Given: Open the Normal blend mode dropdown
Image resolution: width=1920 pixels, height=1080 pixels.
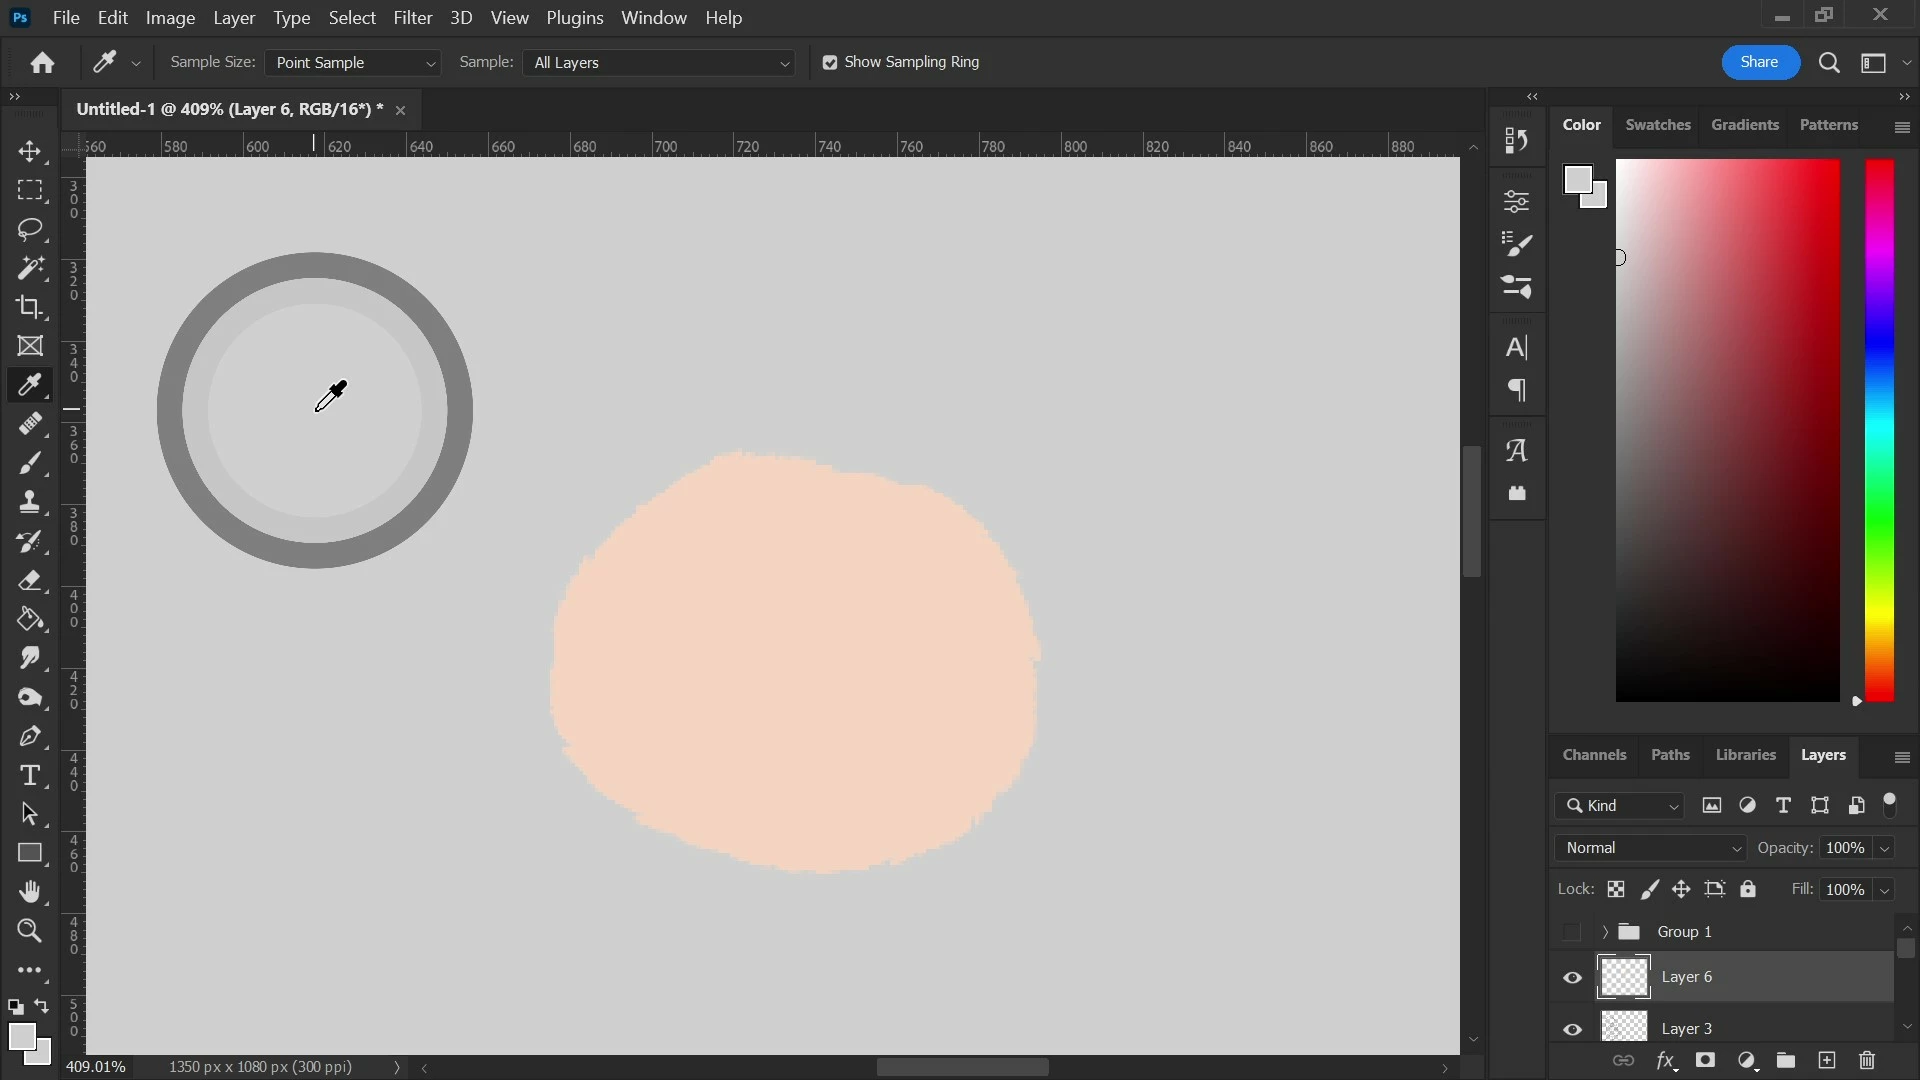Looking at the screenshot, I should pyautogui.click(x=1650, y=848).
